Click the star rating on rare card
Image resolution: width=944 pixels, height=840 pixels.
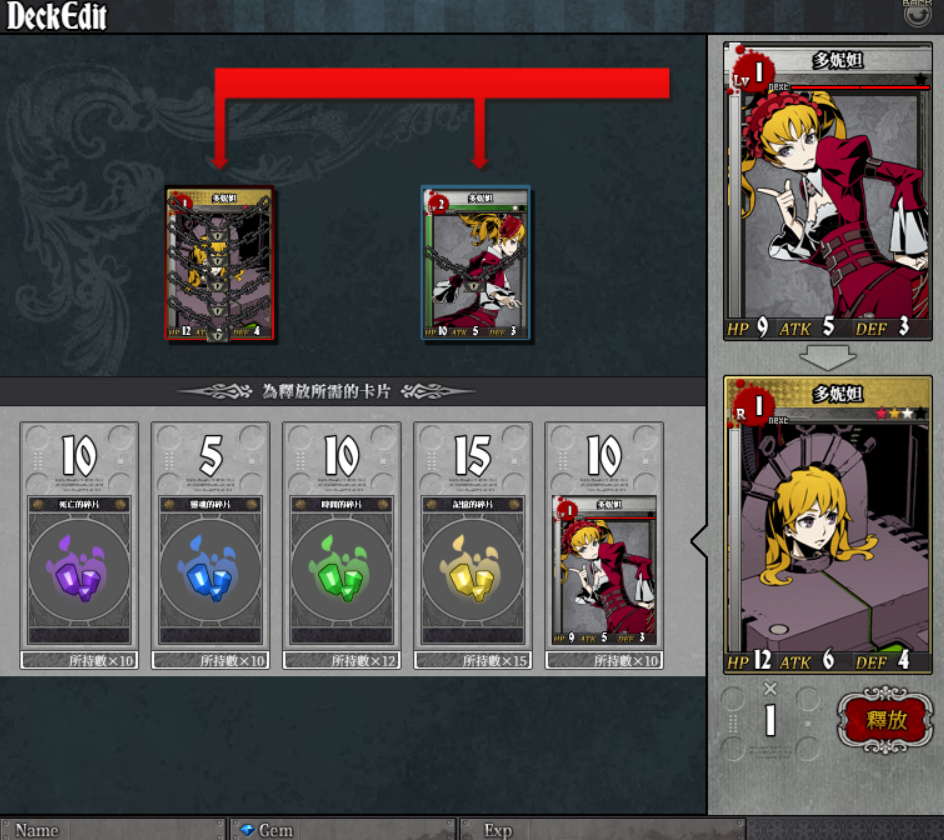coord(901,413)
